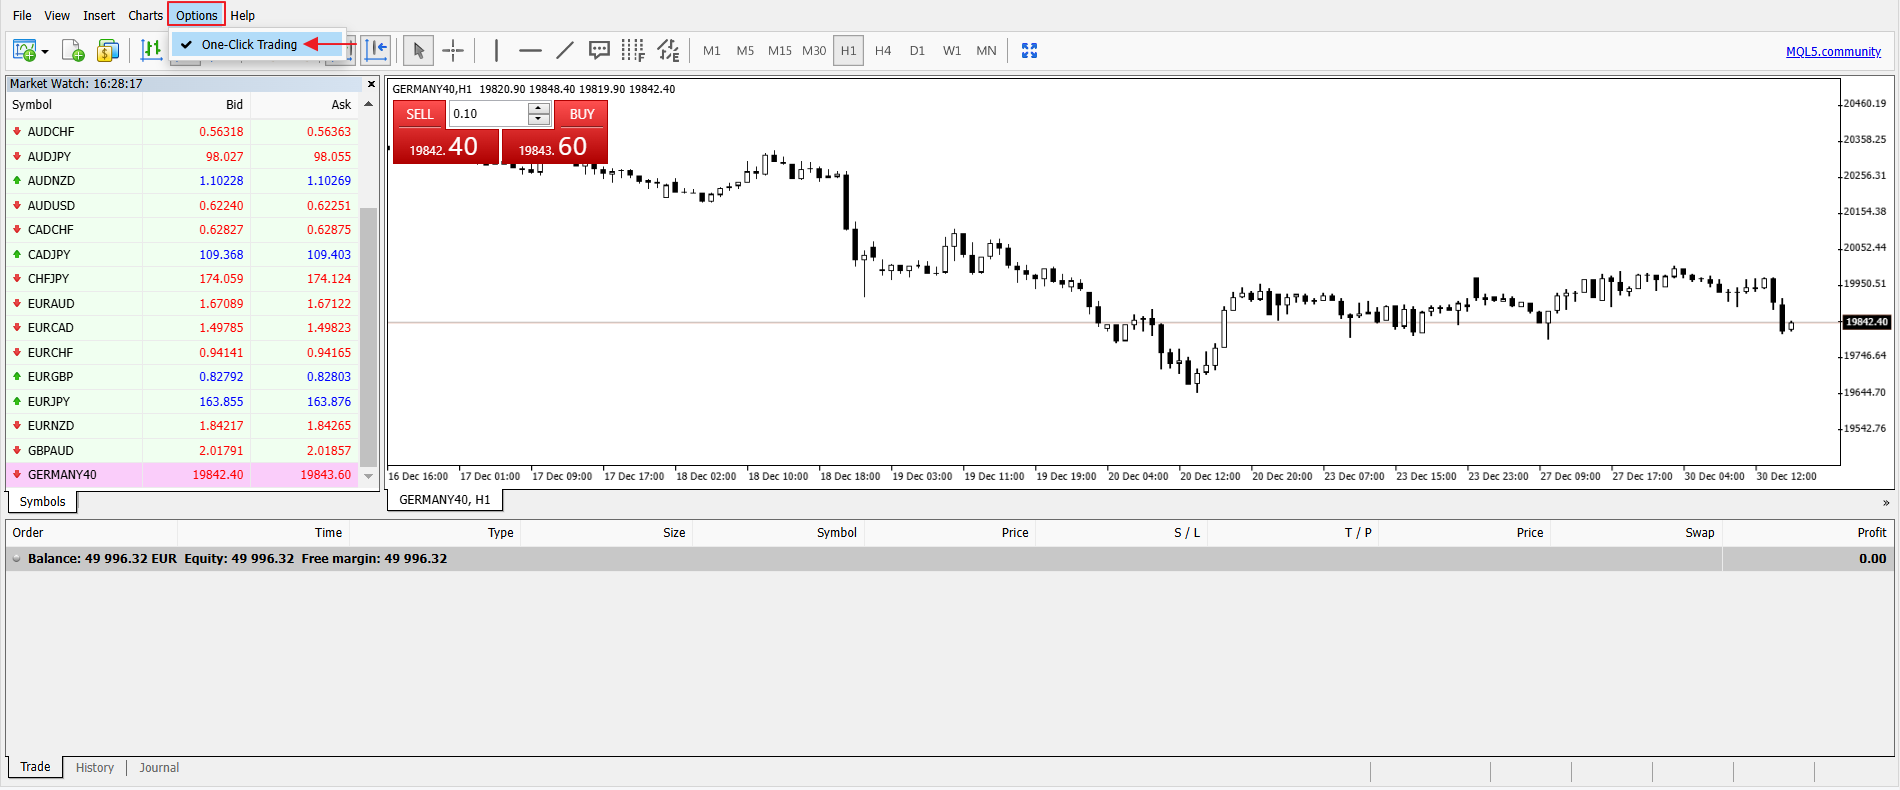1900x790 pixels.
Task: Click the red SELL button
Action: tap(420, 114)
